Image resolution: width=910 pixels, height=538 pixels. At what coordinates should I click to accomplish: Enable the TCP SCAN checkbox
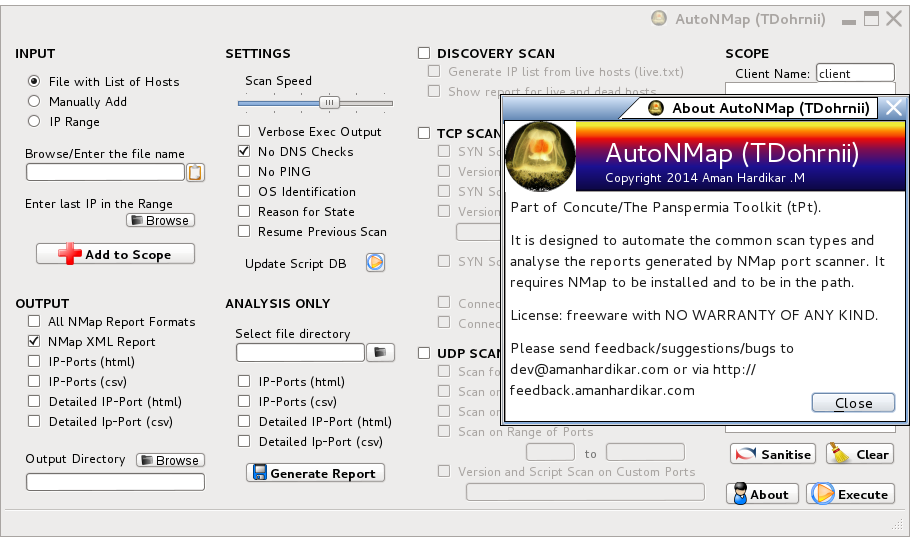click(x=424, y=133)
